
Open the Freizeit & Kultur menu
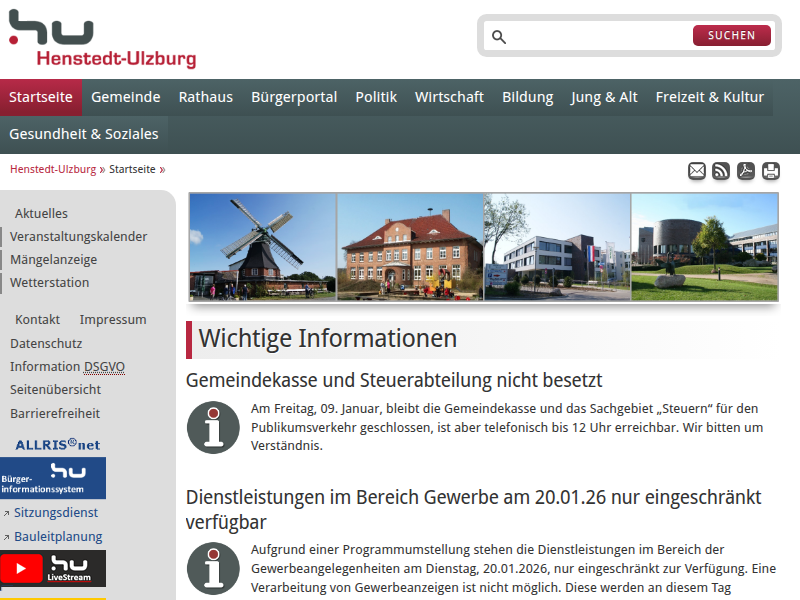[x=709, y=97]
